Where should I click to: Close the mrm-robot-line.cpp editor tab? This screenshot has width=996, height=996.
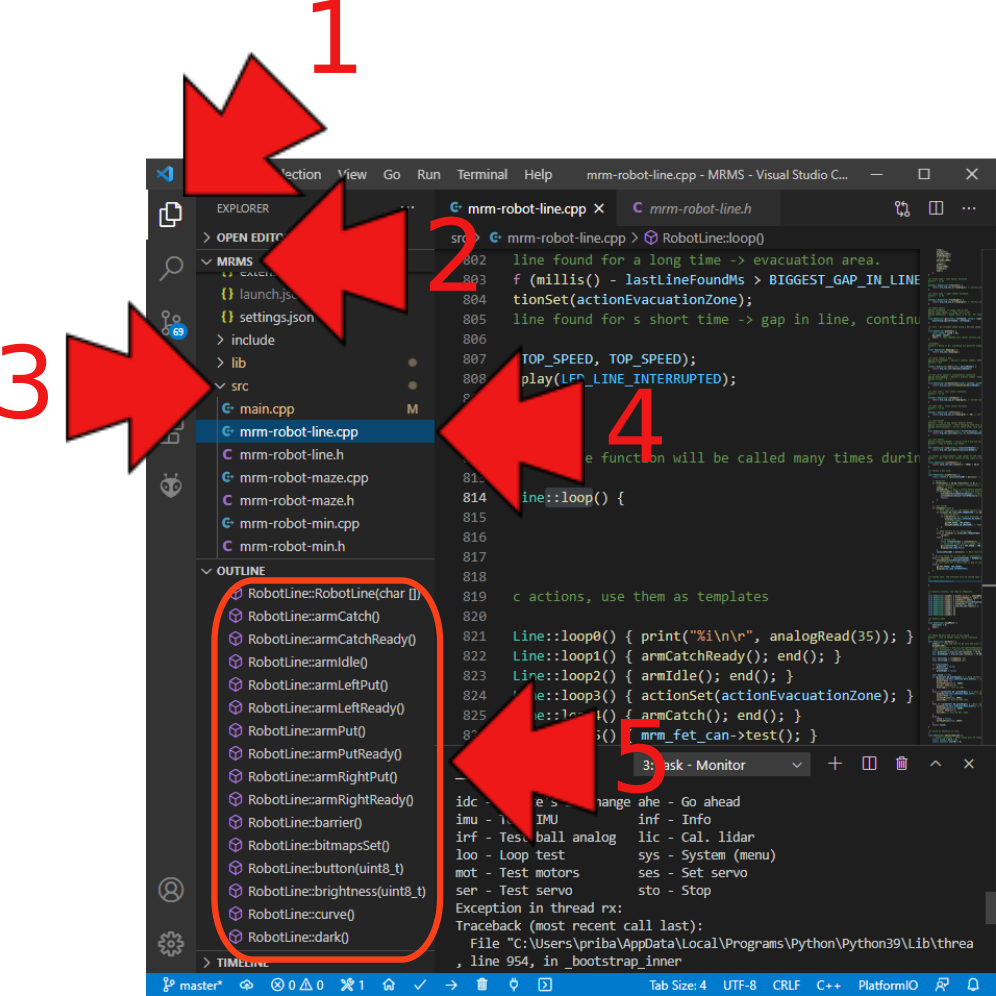coord(598,208)
